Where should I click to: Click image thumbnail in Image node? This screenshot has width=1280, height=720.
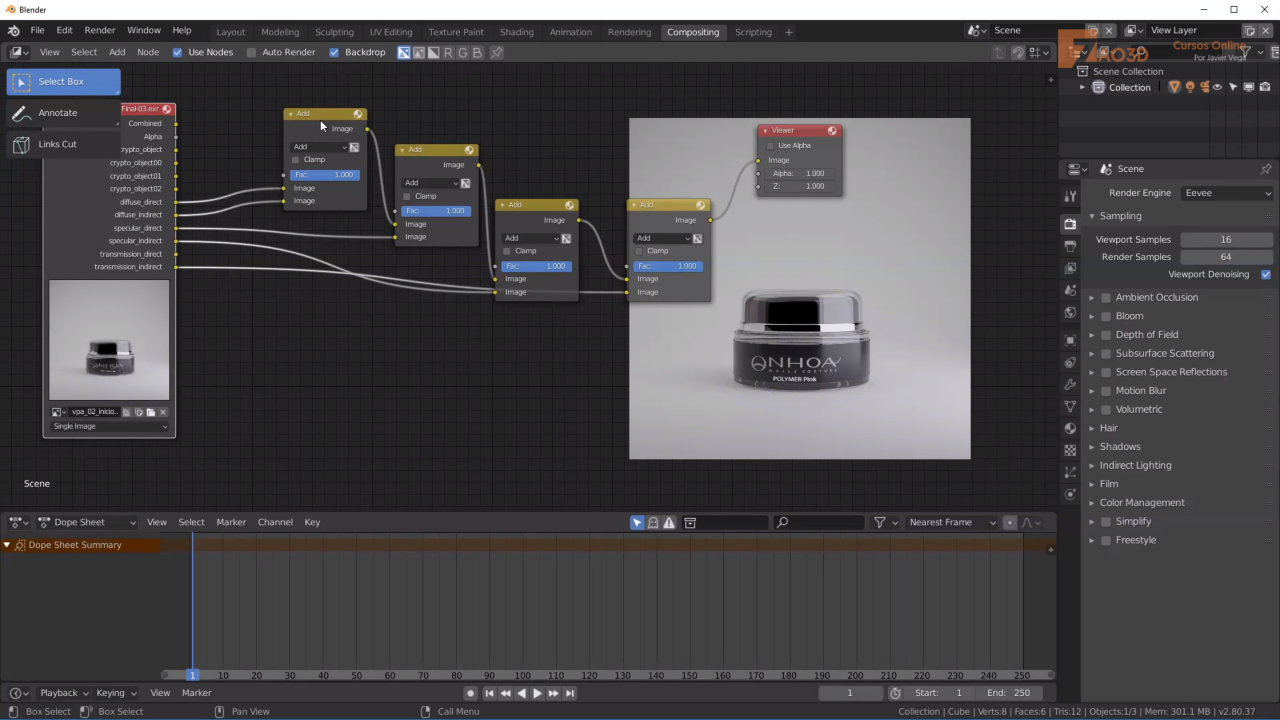tap(109, 340)
